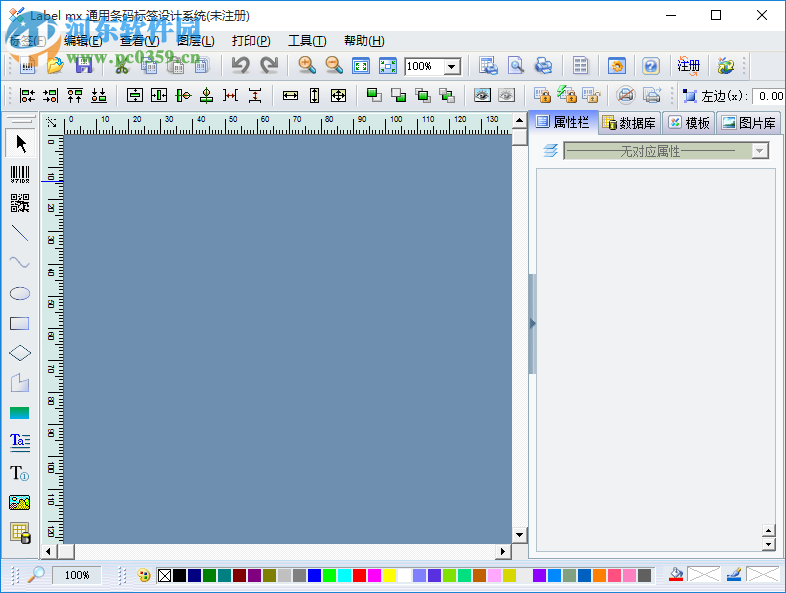Viewport: 786px width, 593px height.
Task: Select the diamond shape tool
Action: click(20, 353)
